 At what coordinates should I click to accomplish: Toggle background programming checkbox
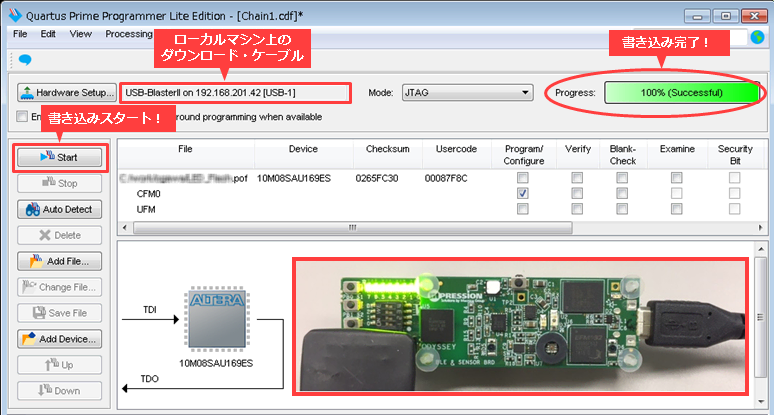tap(22, 116)
